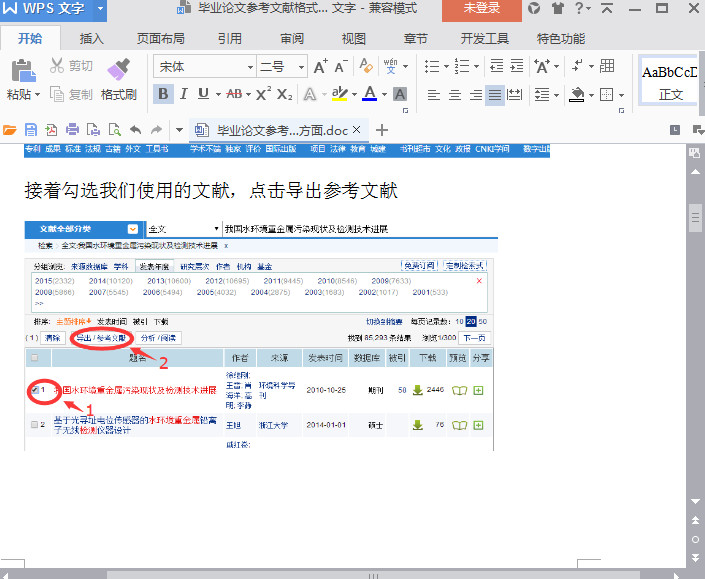Expand the line spacing dropdown

click(557, 95)
